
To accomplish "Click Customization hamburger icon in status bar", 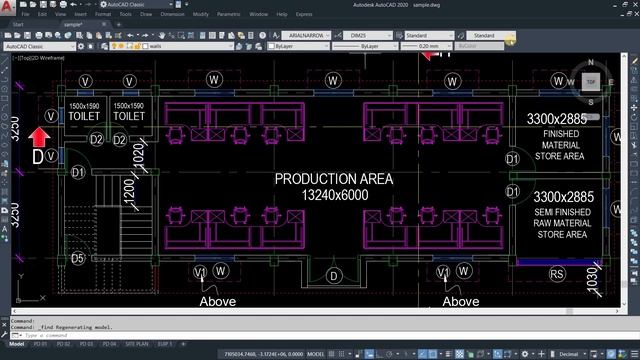I will click(634, 354).
